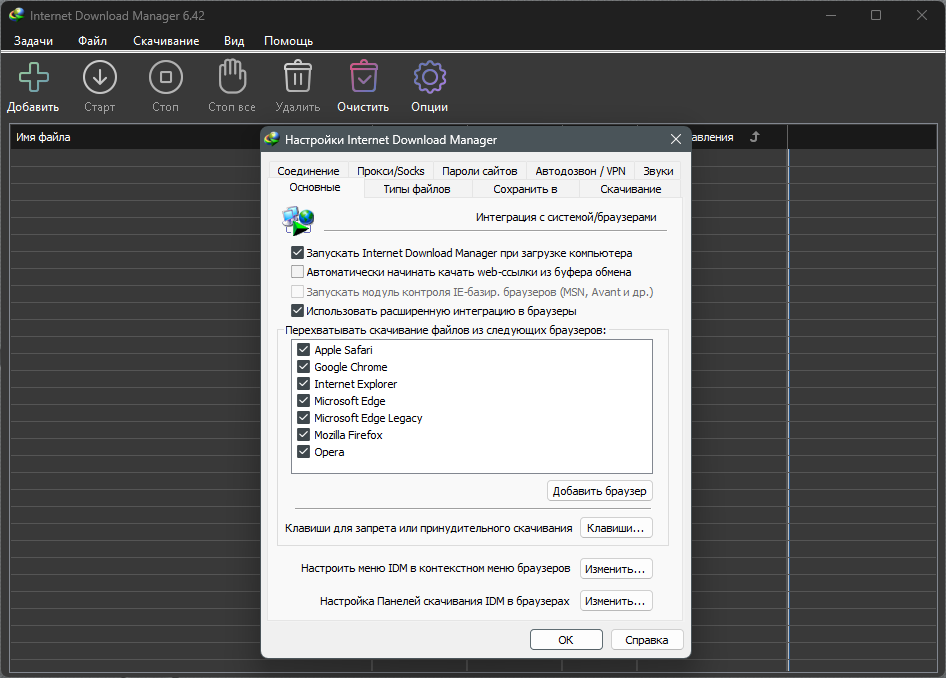The width and height of the screenshot is (946, 678).
Task: Select the Основные tab
Action: pyautogui.click(x=315, y=188)
